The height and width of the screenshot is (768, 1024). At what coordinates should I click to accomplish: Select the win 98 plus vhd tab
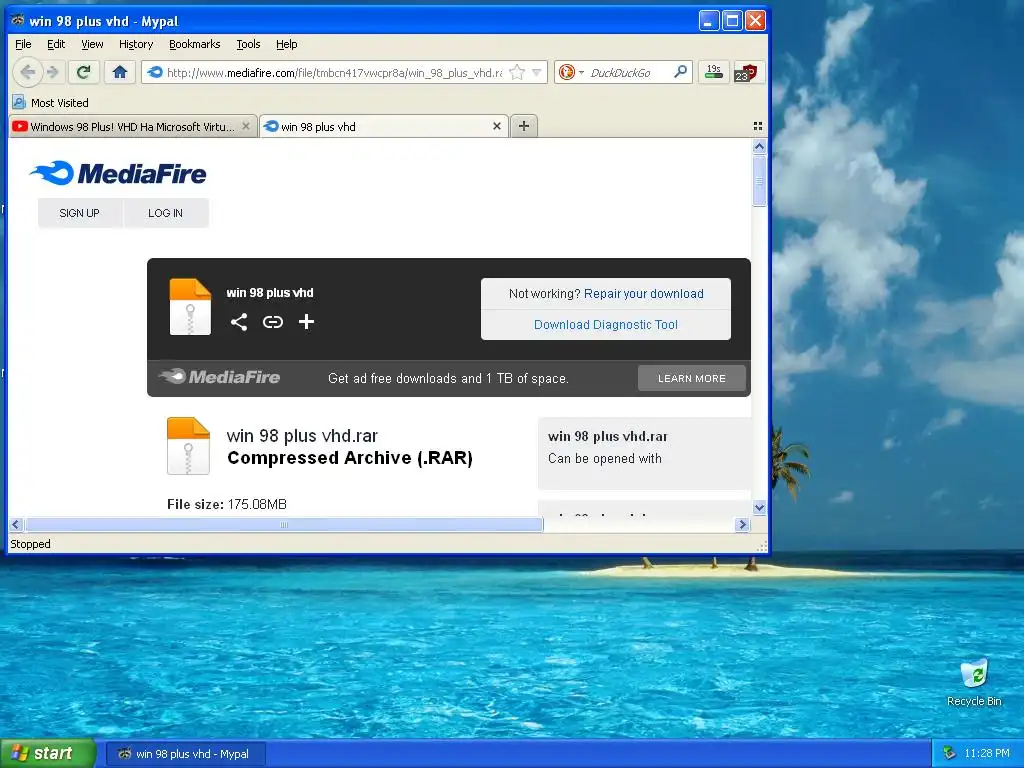pyautogui.click(x=383, y=127)
